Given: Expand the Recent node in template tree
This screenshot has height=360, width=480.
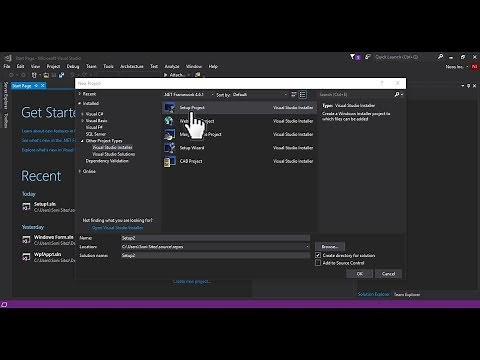Looking at the screenshot, I should (80, 94).
